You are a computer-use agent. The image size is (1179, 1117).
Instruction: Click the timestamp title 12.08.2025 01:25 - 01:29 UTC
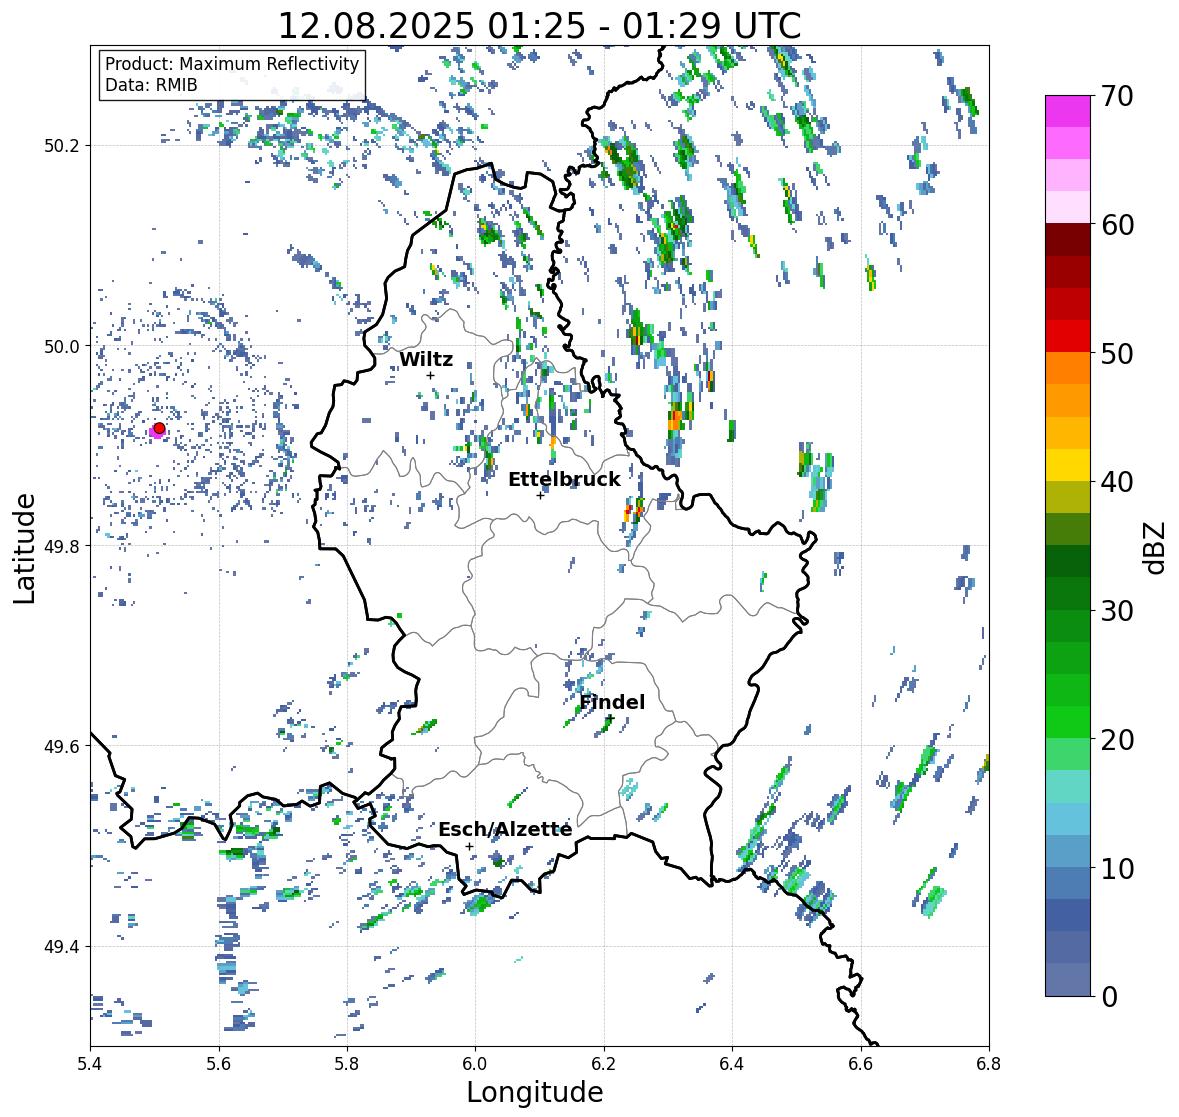pos(539,26)
